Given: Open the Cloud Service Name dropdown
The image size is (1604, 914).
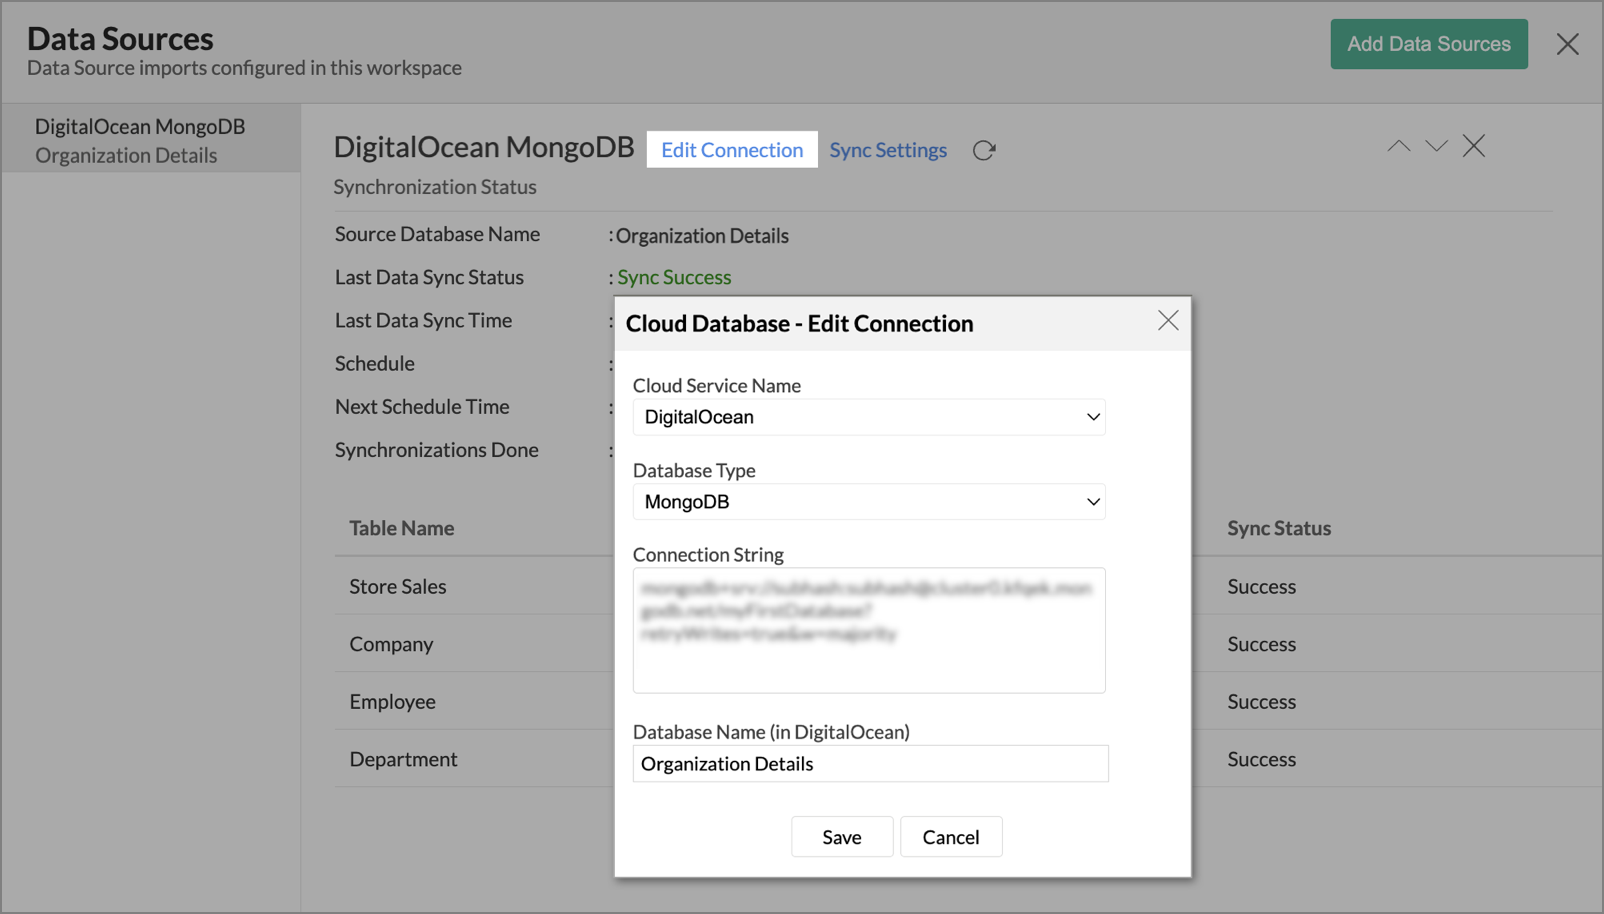Looking at the screenshot, I should [x=868, y=417].
